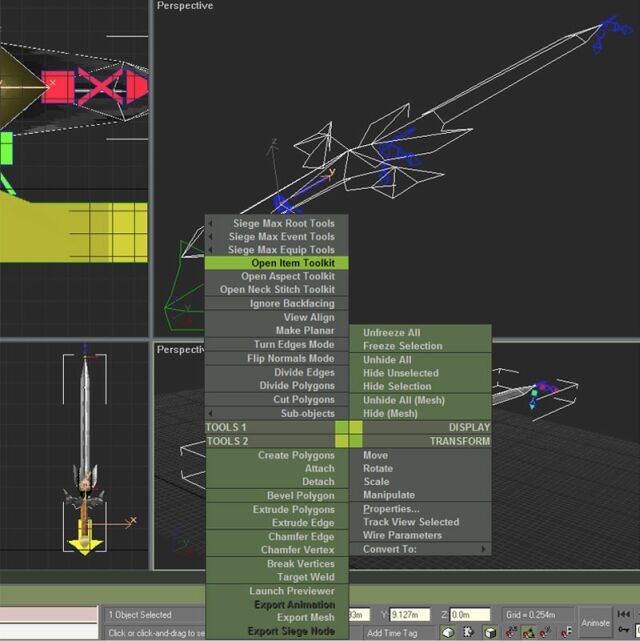Choose Cut Polygons
The image size is (640, 641).
[x=277, y=399]
